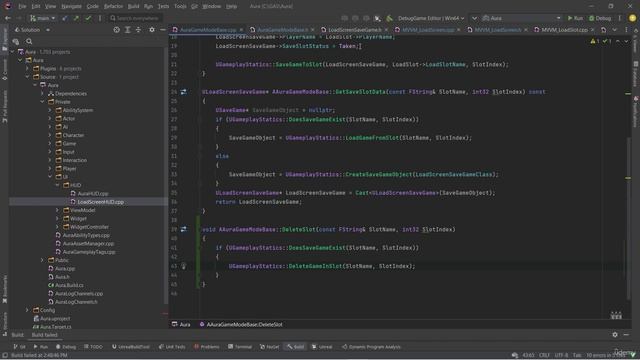The image size is (640, 360).
Task: Click the Update Project blue arrow icon
Action: pos(65,18)
